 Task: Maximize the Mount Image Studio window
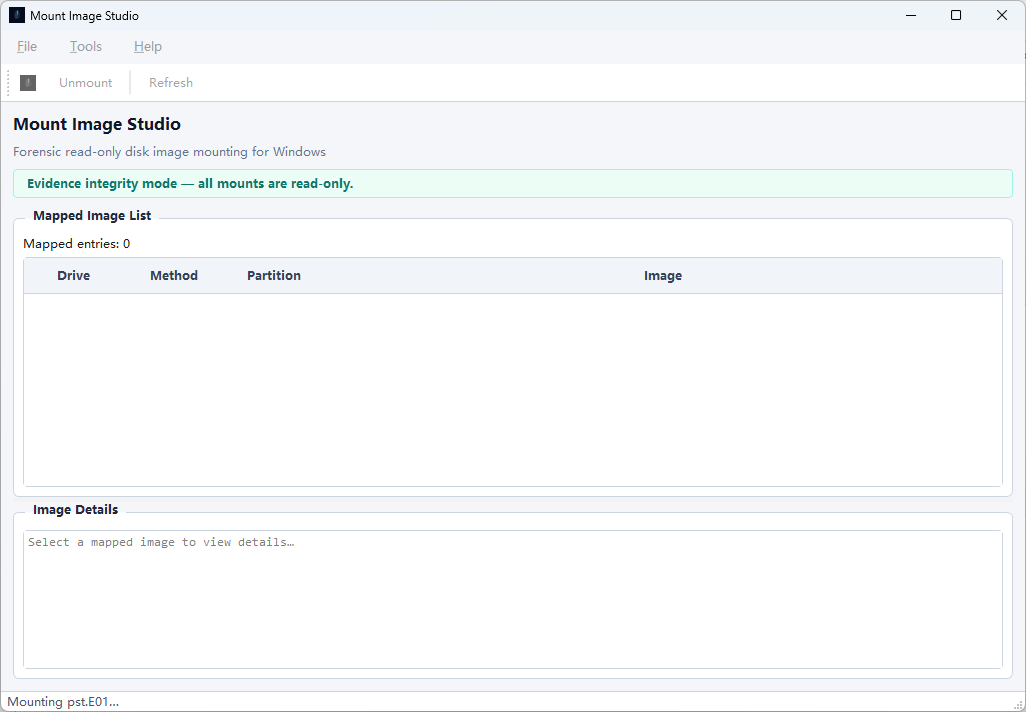pos(956,15)
